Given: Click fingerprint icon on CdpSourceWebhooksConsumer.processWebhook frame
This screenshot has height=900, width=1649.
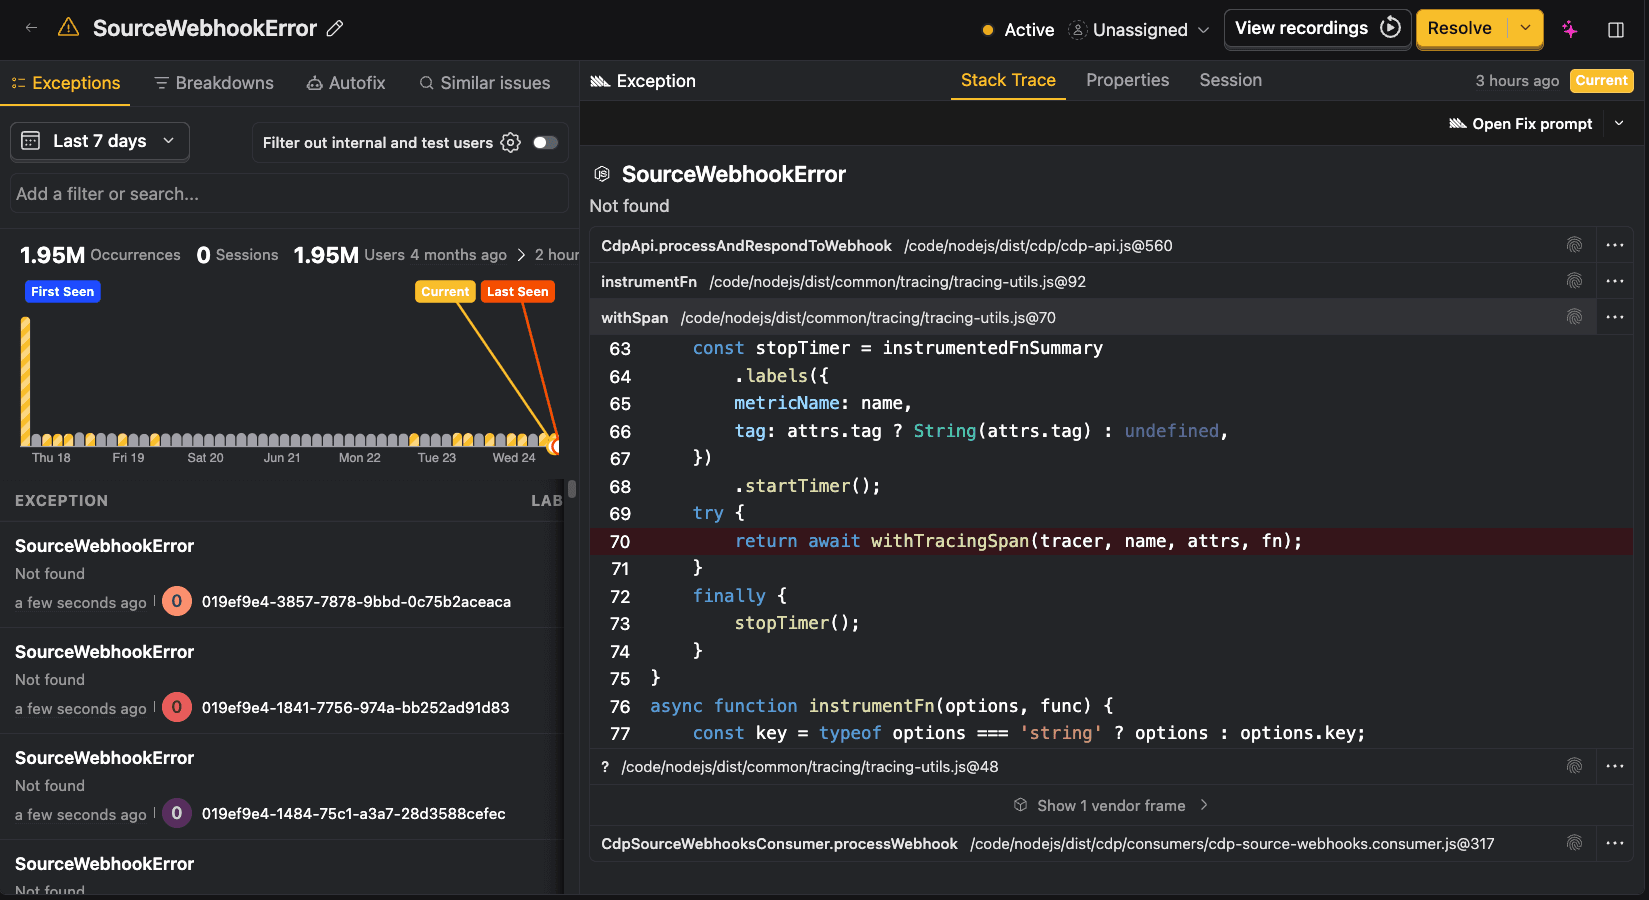Looking at the screenshot, I should point(1574,843).
